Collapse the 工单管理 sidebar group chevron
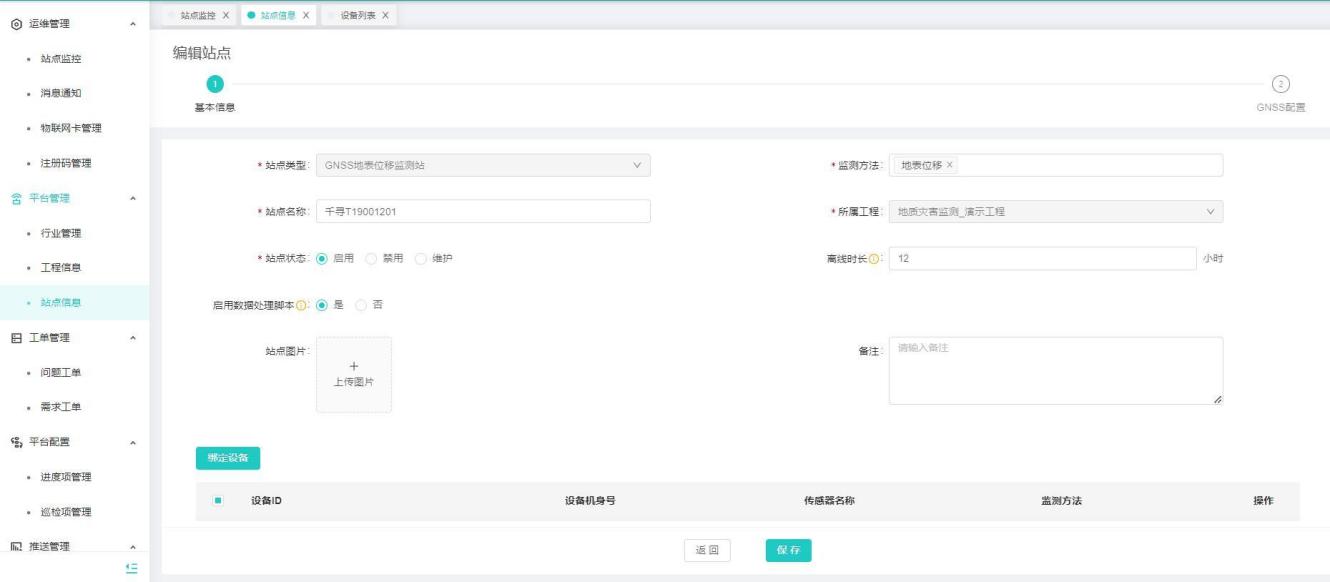Image resolution: width=1330 pixels, height=582 pixels. [133, 338]
